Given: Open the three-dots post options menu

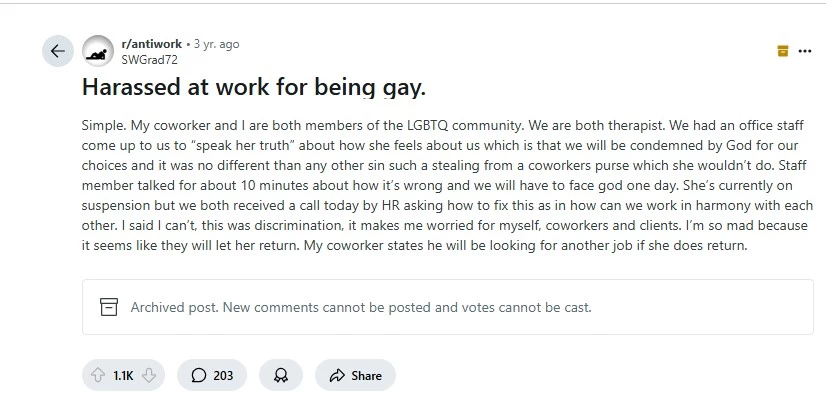Looking at the screenshot, I should point(804,51).
